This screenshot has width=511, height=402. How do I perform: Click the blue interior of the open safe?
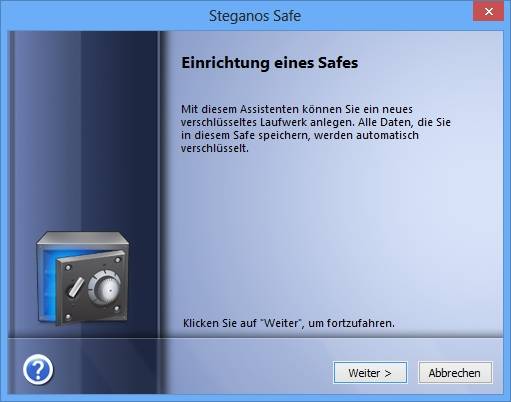(47, 283)
